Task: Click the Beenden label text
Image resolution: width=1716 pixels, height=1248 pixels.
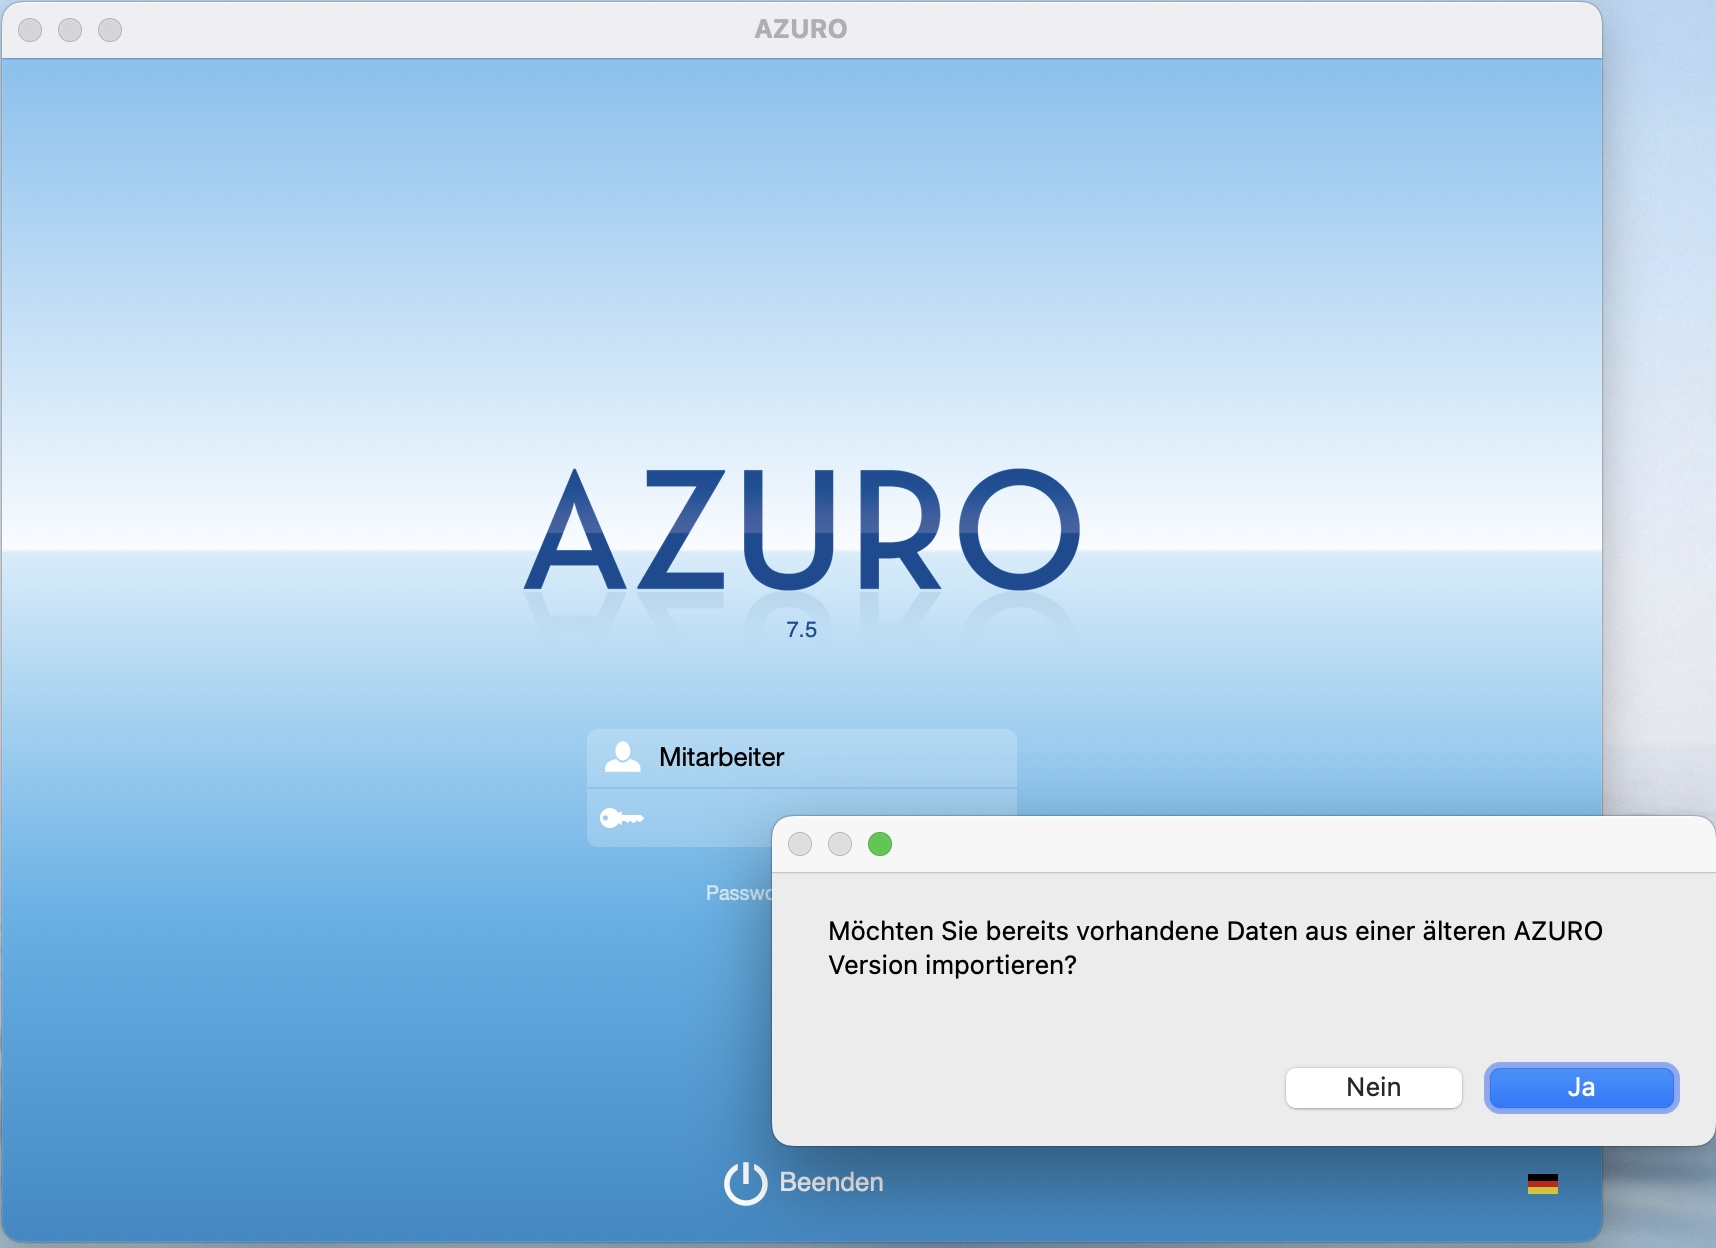Action: [831, 1182]
